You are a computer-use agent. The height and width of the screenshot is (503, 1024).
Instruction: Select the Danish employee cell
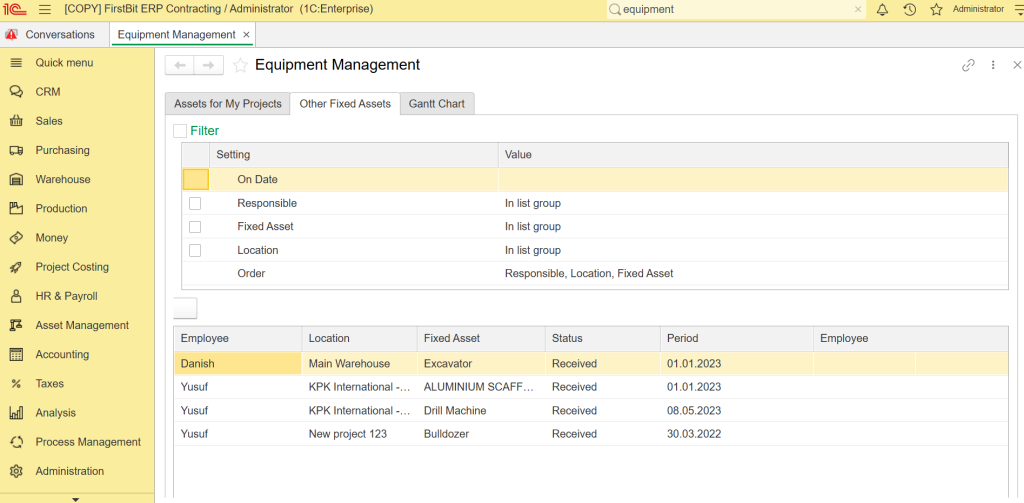[238, 364]
